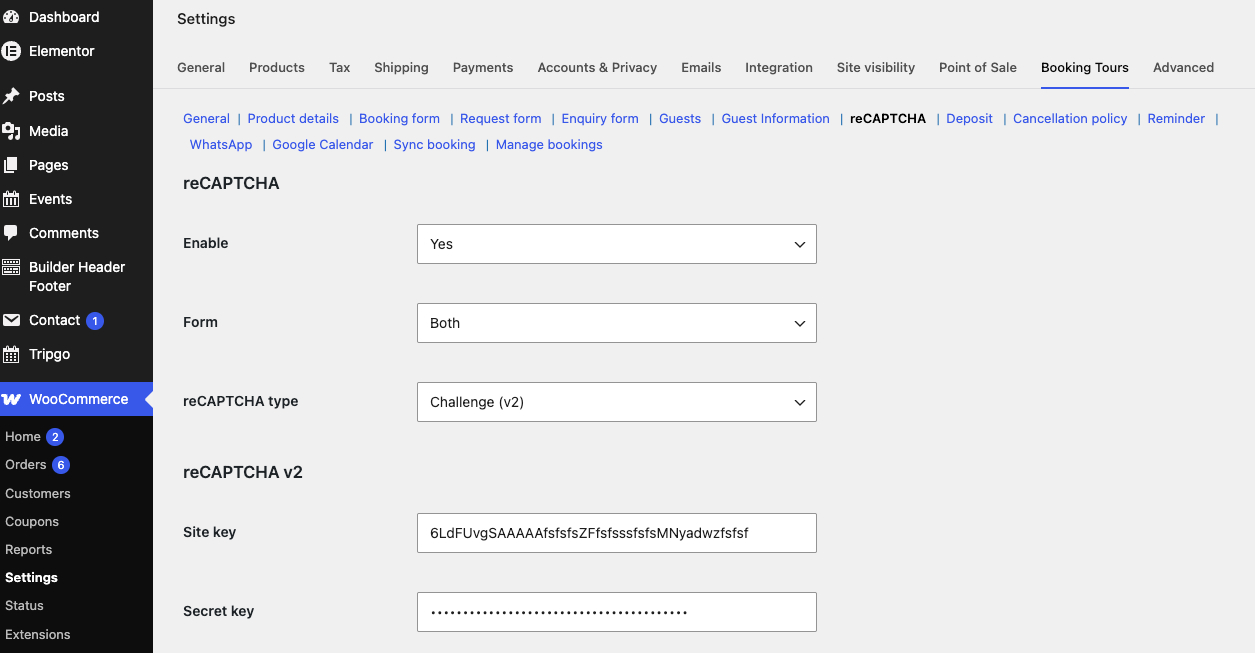The width and height of the screenshot is (1255, 653).
Task: Open the Enable dropdown set to Yes
Action: tap(616, 244)
